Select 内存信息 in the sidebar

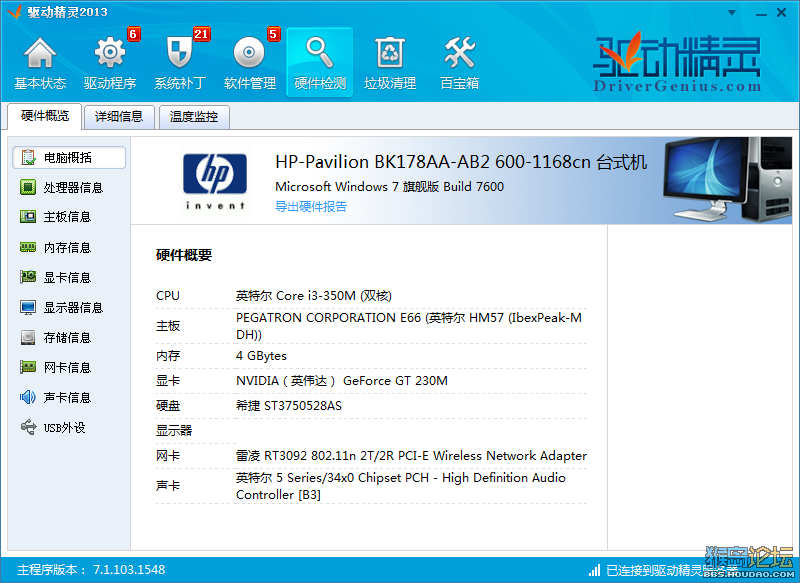(x=69, y=247)
